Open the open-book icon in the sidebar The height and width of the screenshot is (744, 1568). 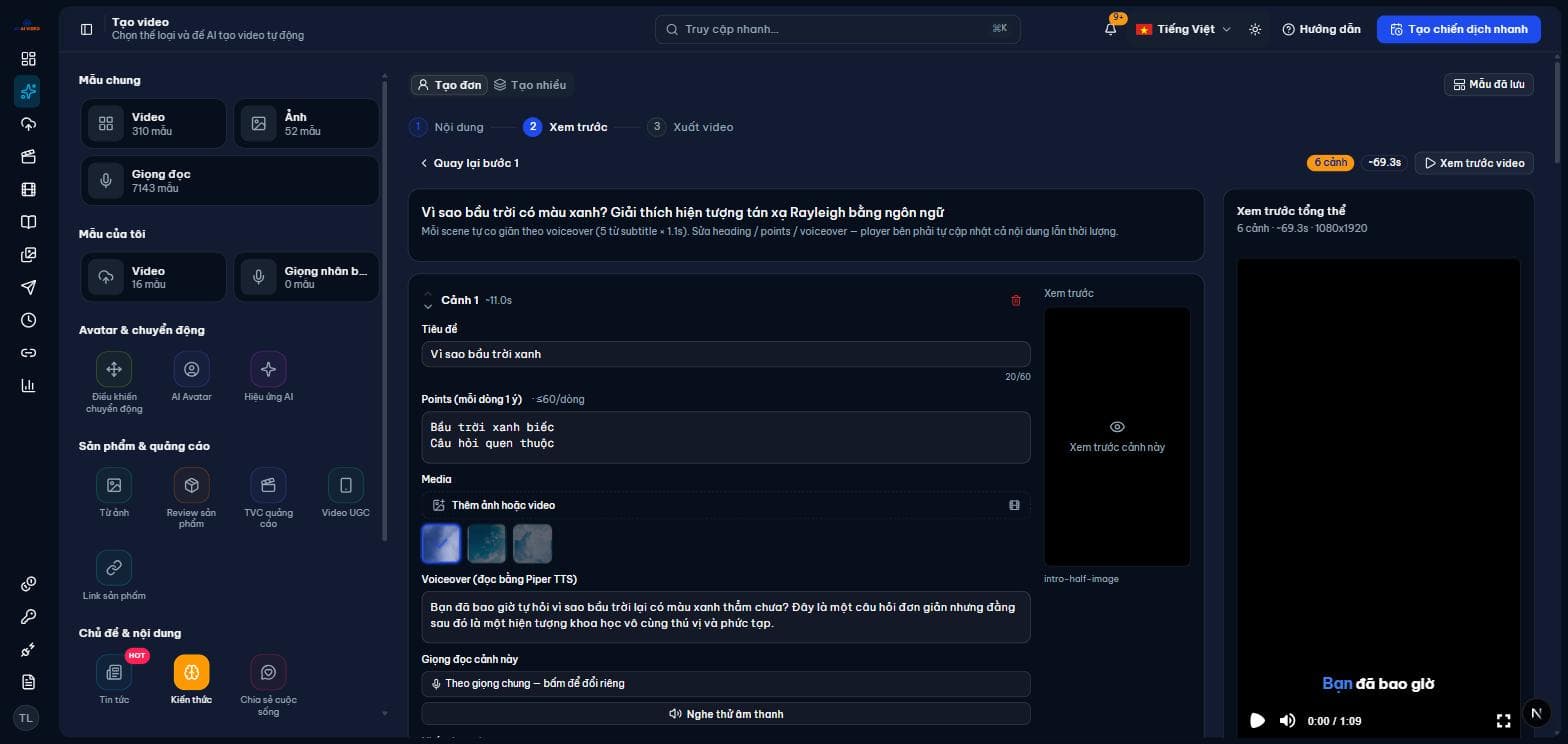(28, 222)
